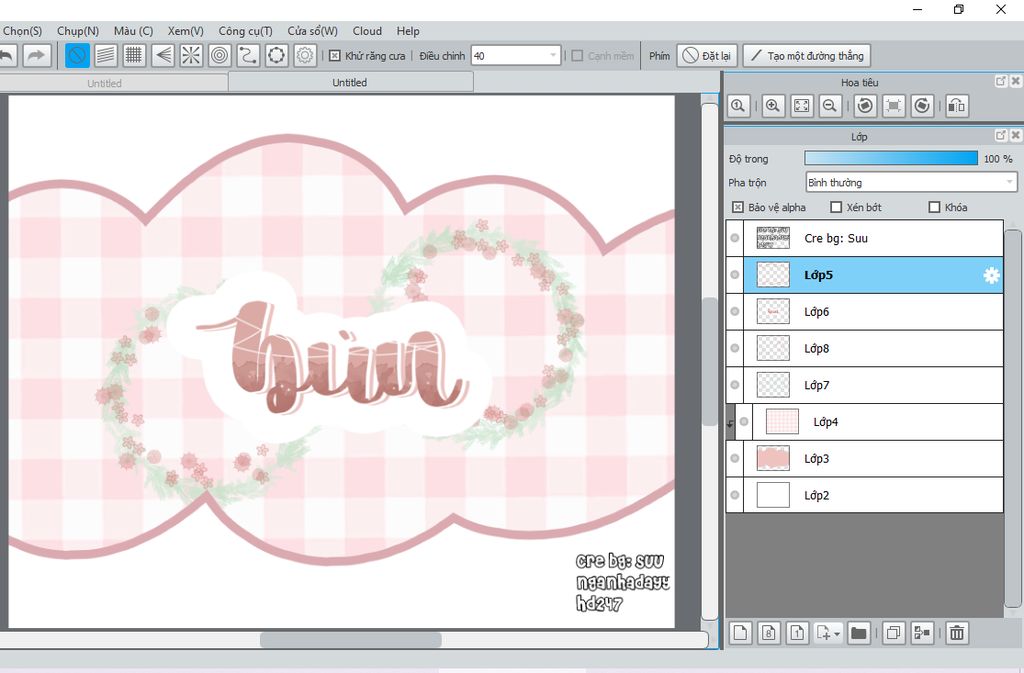The height and width of the screenshot is (673, 1024).
Task: Click the Lớp3 layer thumbnail
Action: click(x=773, y=459)
